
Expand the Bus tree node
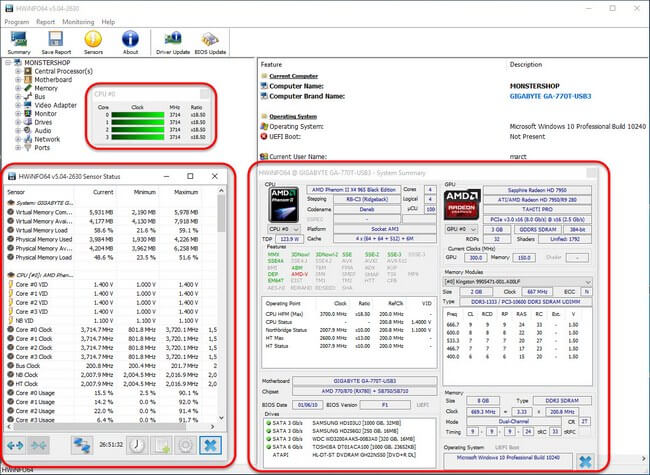click(x=18, y=97)
